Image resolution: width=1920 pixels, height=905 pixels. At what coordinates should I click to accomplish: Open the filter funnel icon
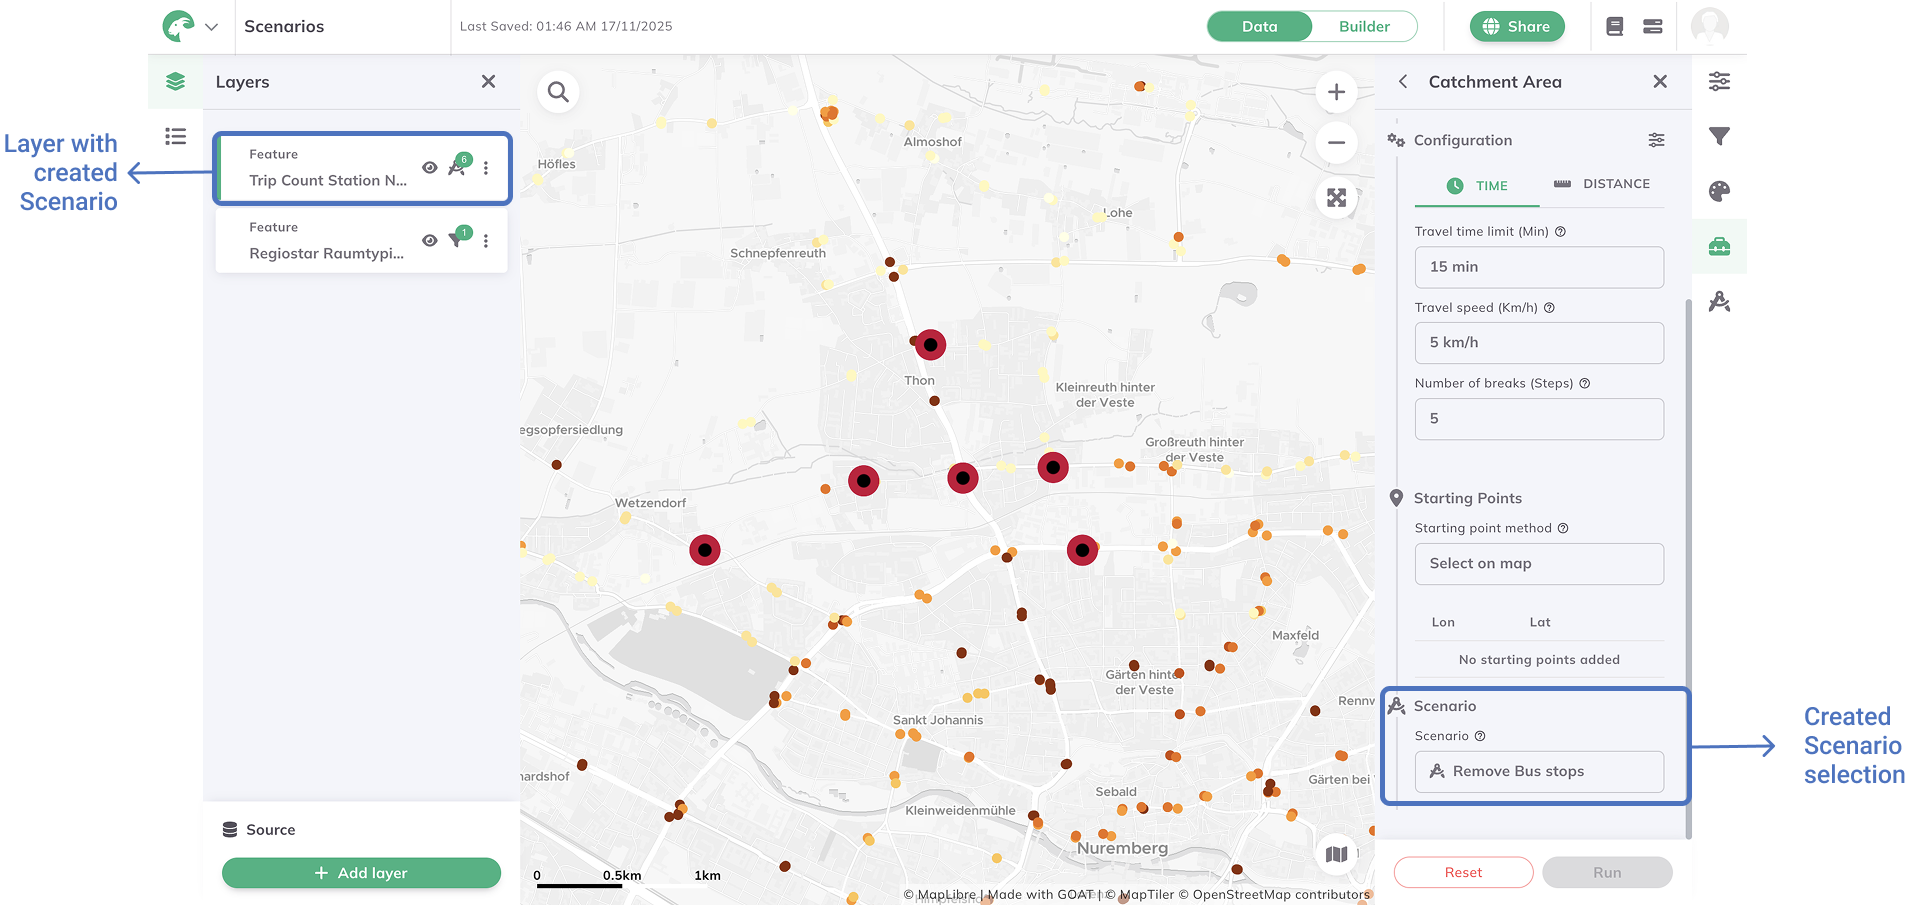pos(1719,136)
